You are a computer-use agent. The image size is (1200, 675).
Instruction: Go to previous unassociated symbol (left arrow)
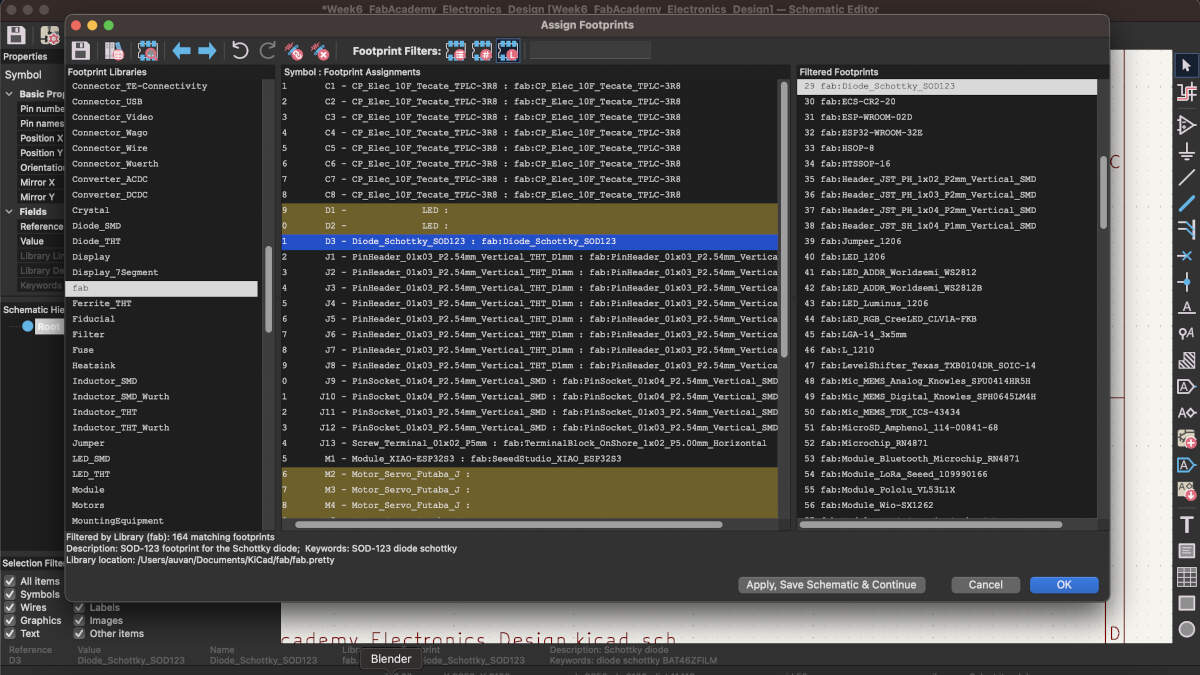(x=181, y=50)
